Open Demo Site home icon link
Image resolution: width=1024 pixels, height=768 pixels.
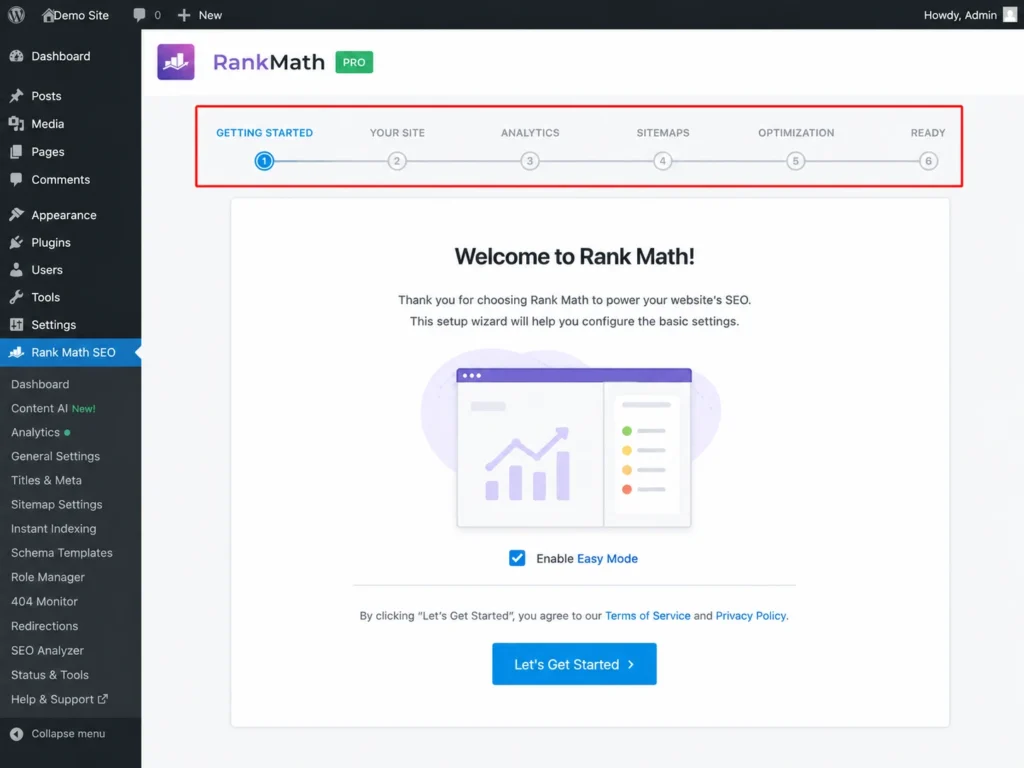(x=48, y=15)
